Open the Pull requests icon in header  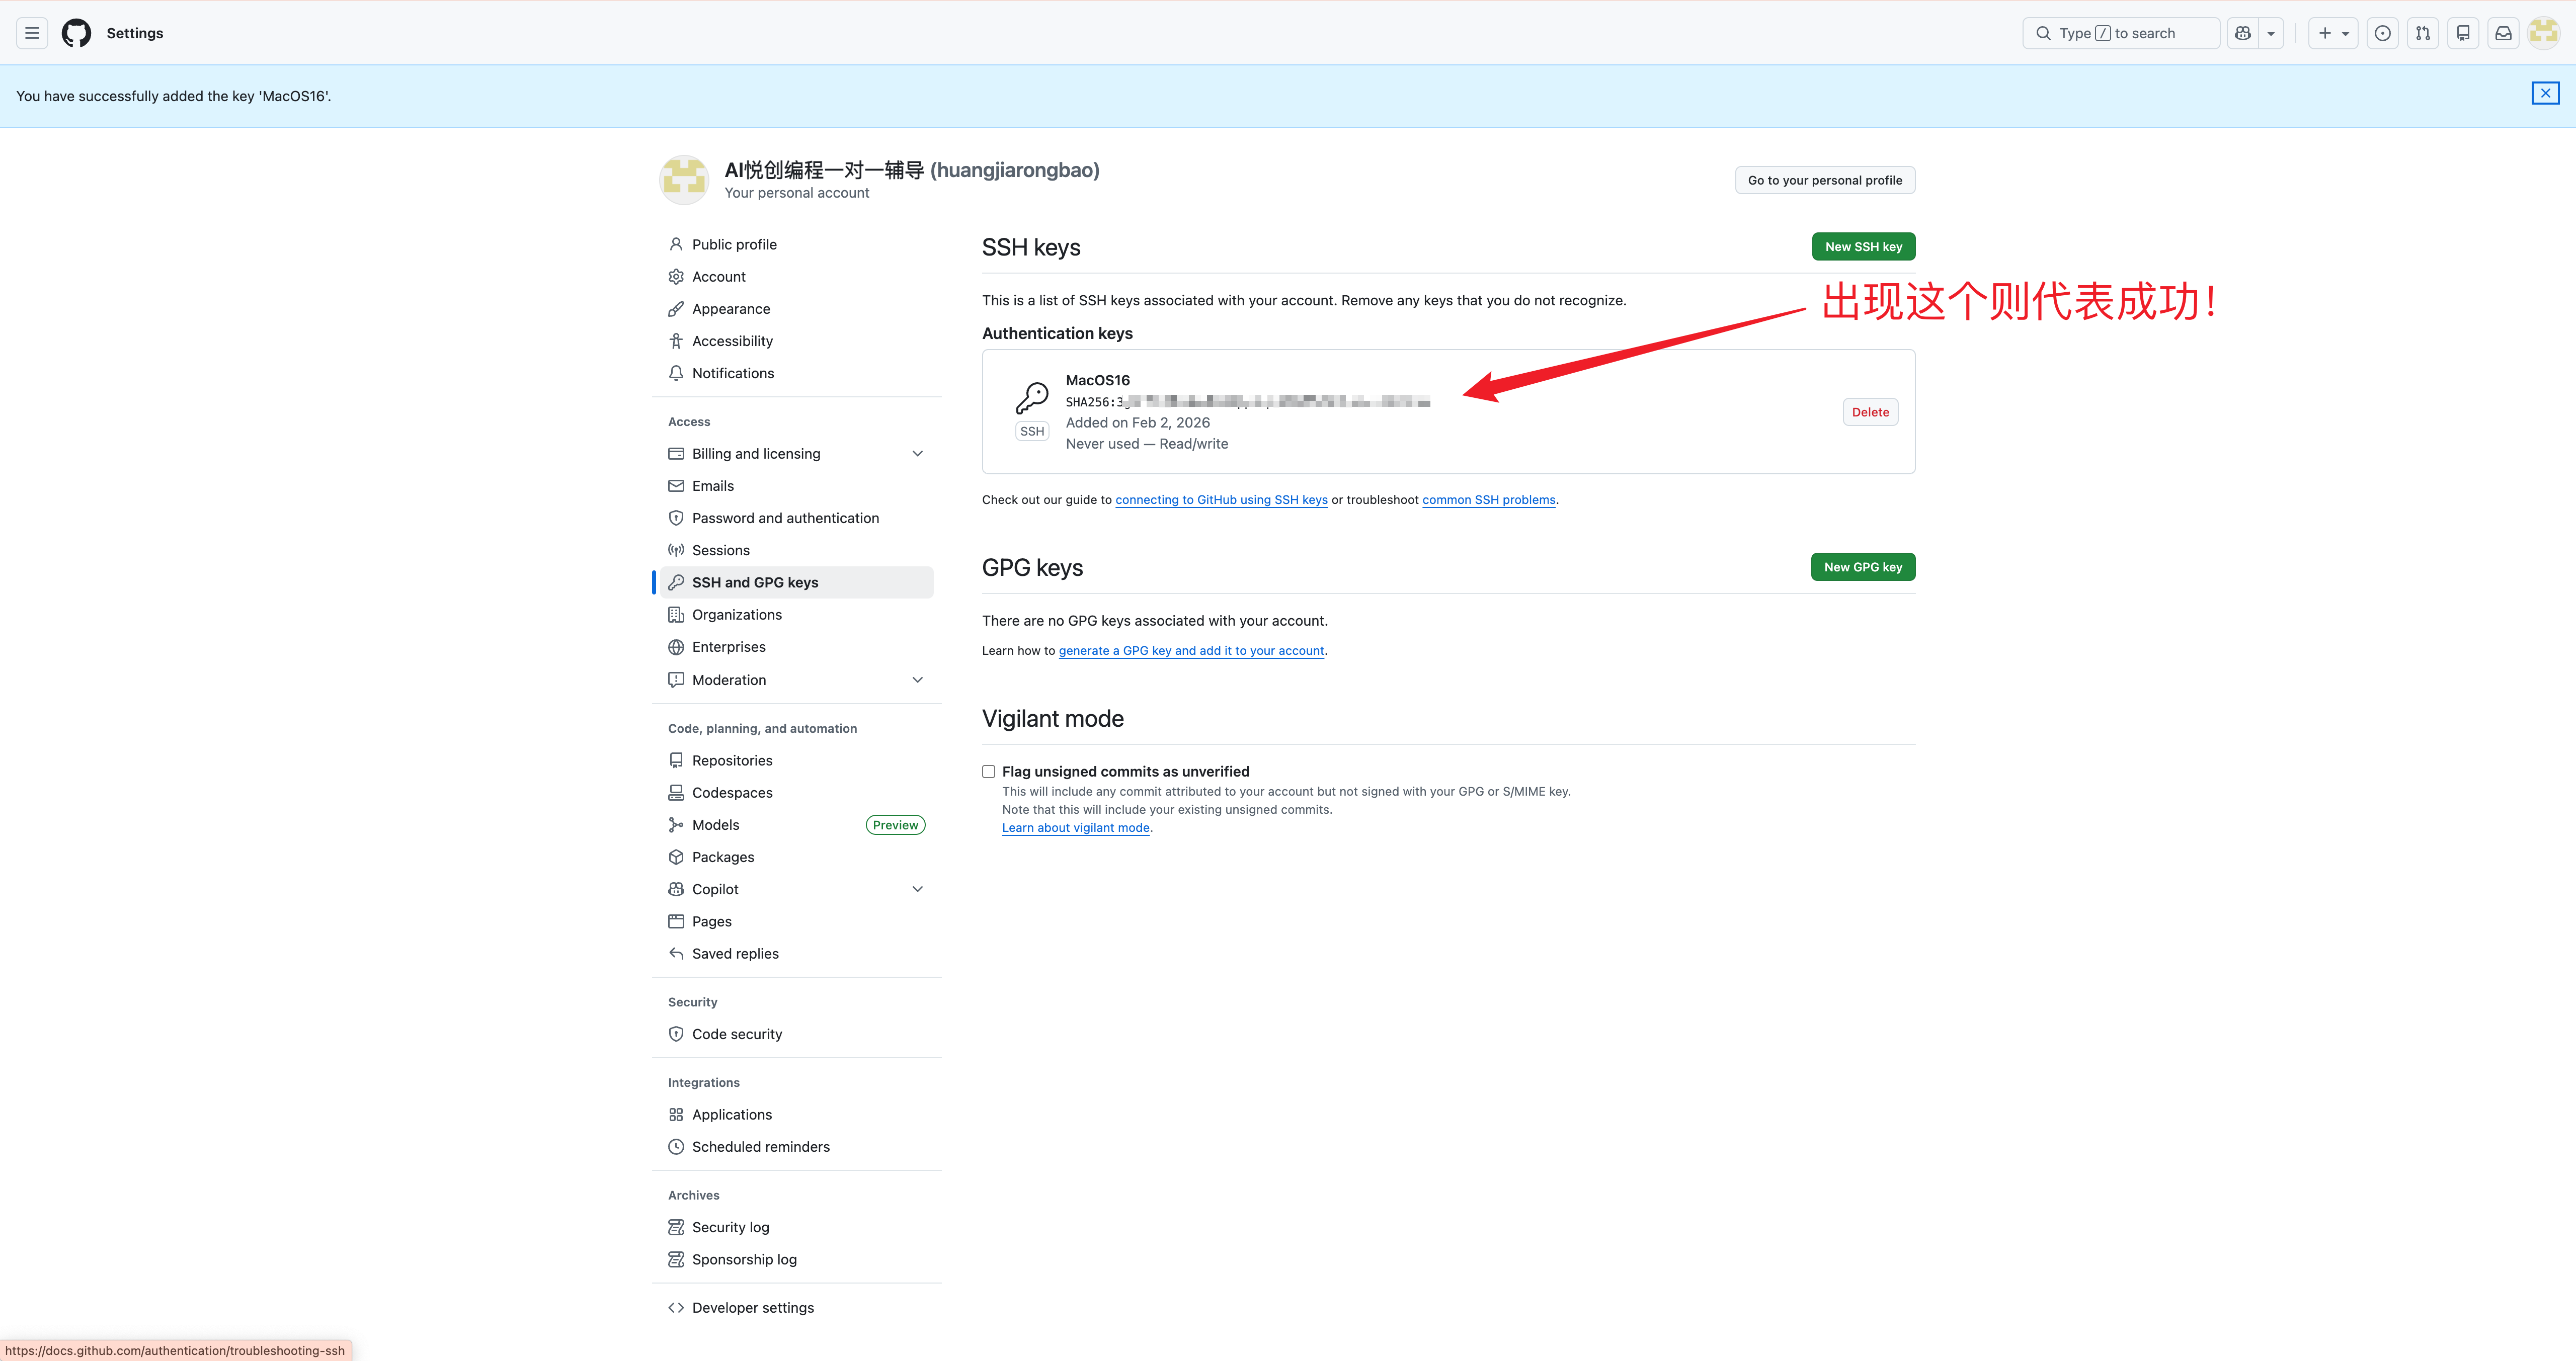[x=2423, y=33]
